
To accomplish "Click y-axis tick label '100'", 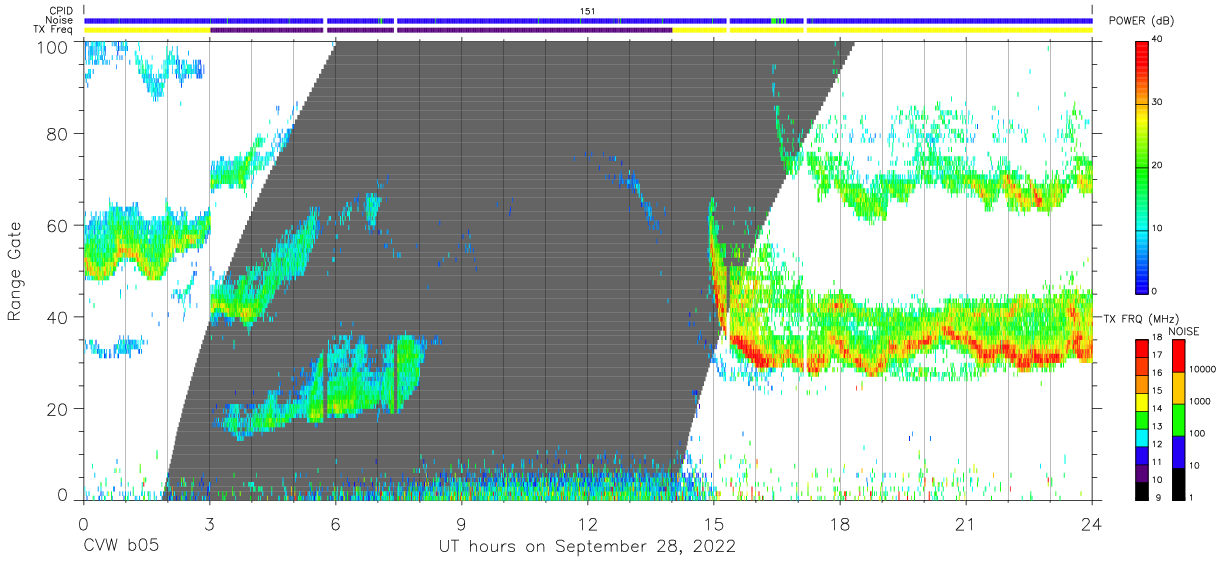I will click(54, 47).
